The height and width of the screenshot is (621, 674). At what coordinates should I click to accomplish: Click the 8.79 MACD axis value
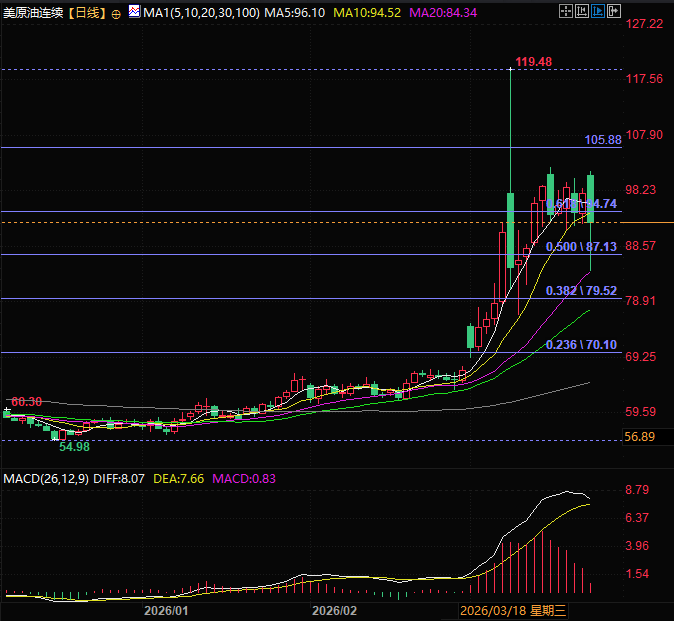pos(637,490)
